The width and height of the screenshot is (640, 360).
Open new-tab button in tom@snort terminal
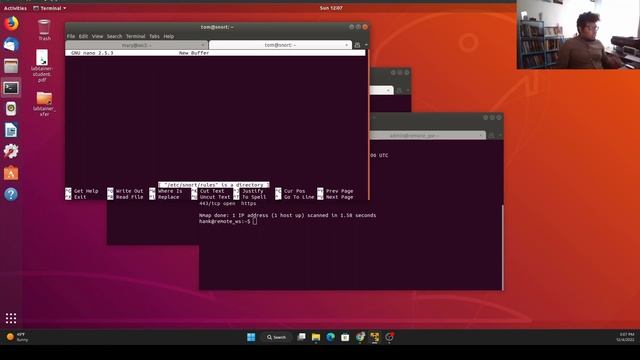tap(357, 45)
